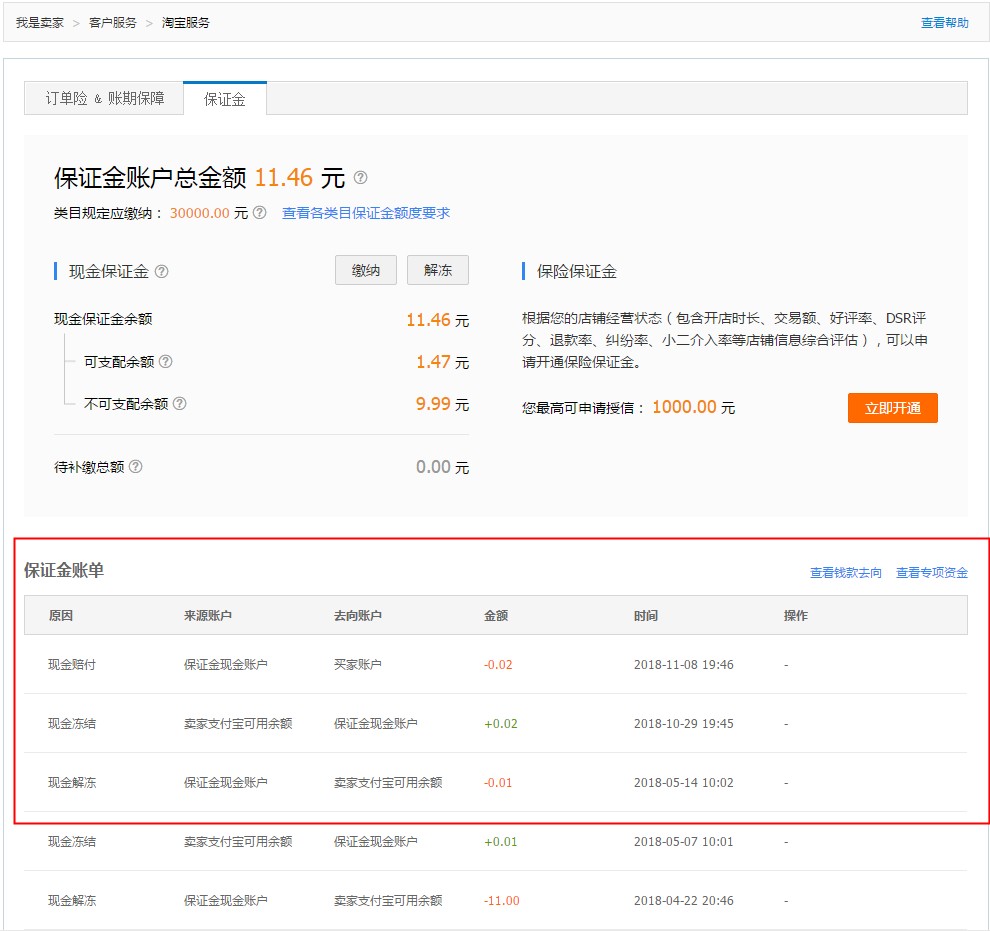Screen dimensions: 990x931
Task: Click the 解冻 button
Action: click(x=438, y=270)
